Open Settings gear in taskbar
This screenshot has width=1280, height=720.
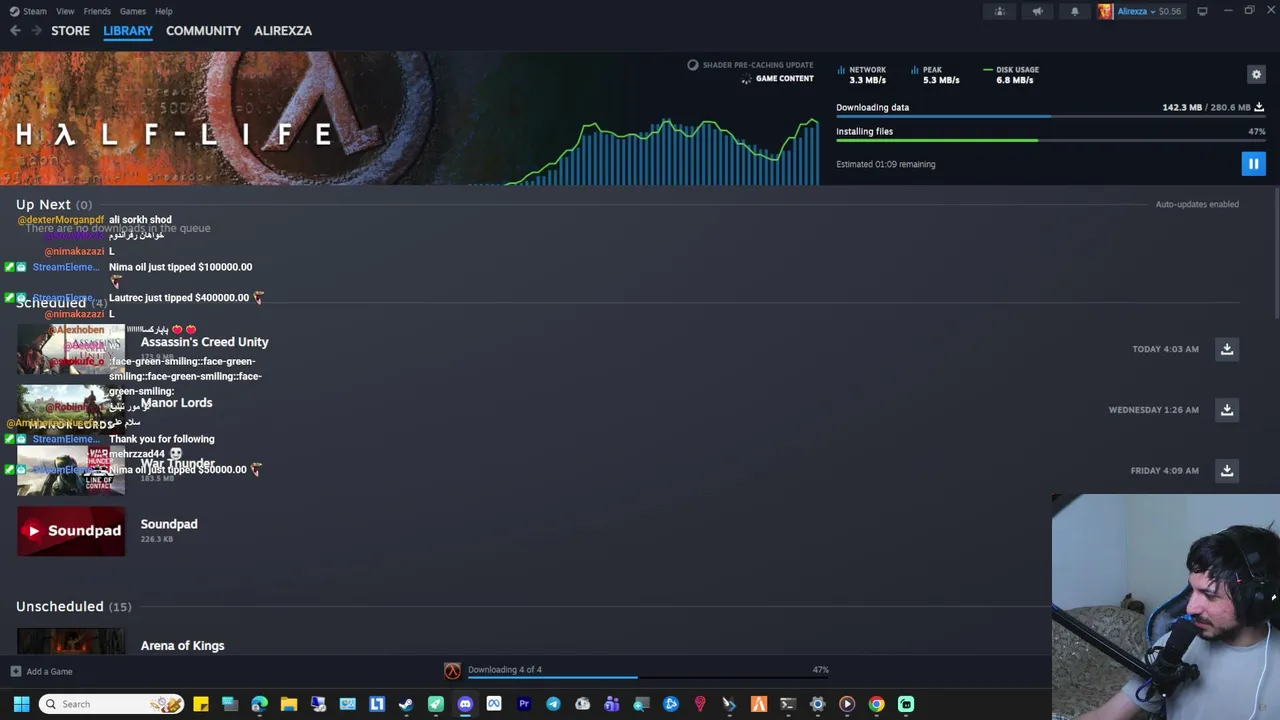[817, 704]
